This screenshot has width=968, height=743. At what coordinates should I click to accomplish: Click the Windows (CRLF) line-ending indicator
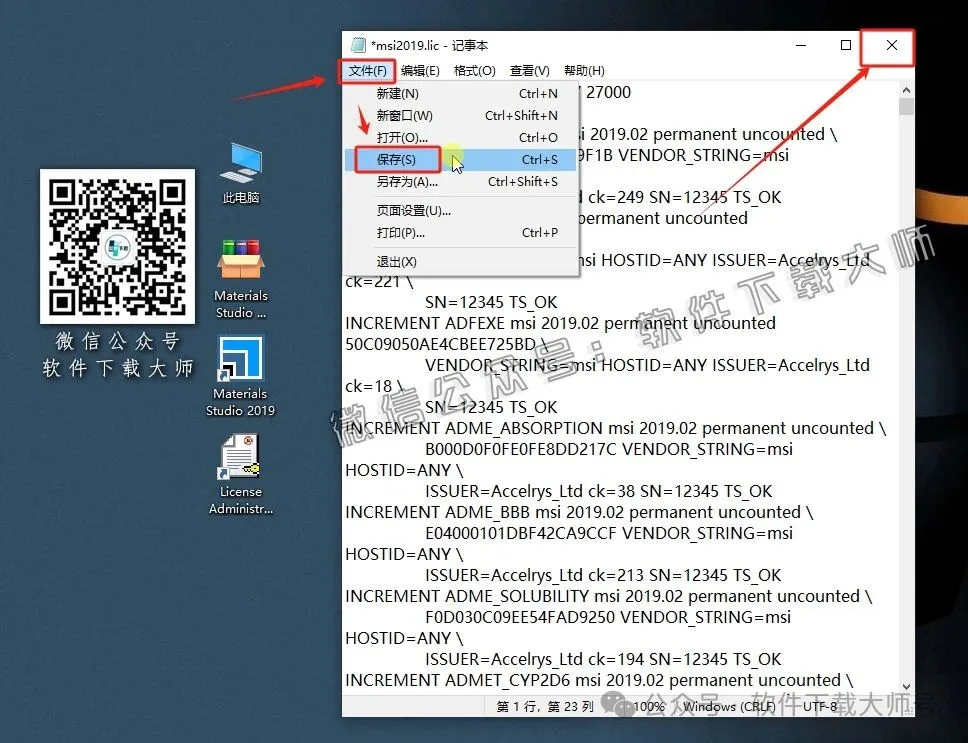[731, 706]
